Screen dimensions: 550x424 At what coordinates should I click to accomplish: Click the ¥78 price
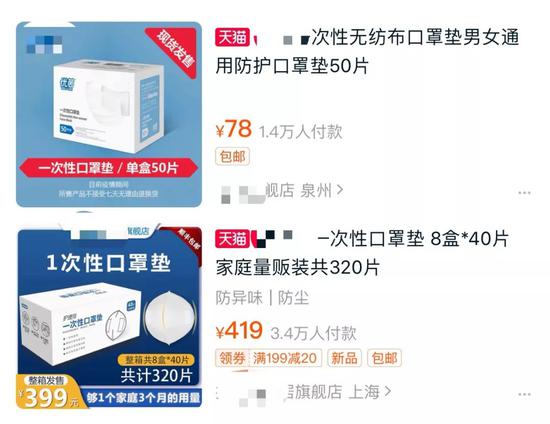click(234, 129)
